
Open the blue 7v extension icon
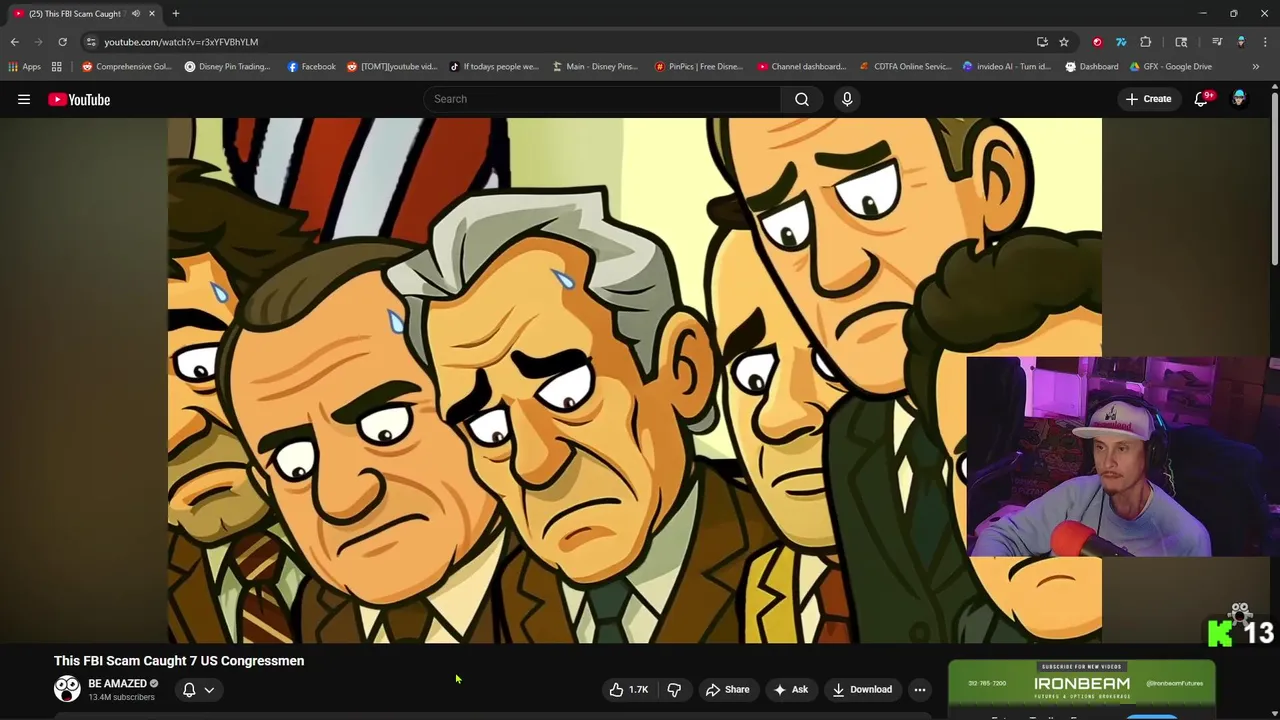[x=1121, y=42]
